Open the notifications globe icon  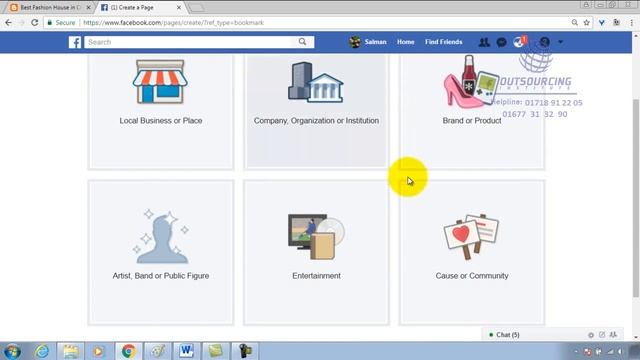pyautogui.click(x=519, y=42)
